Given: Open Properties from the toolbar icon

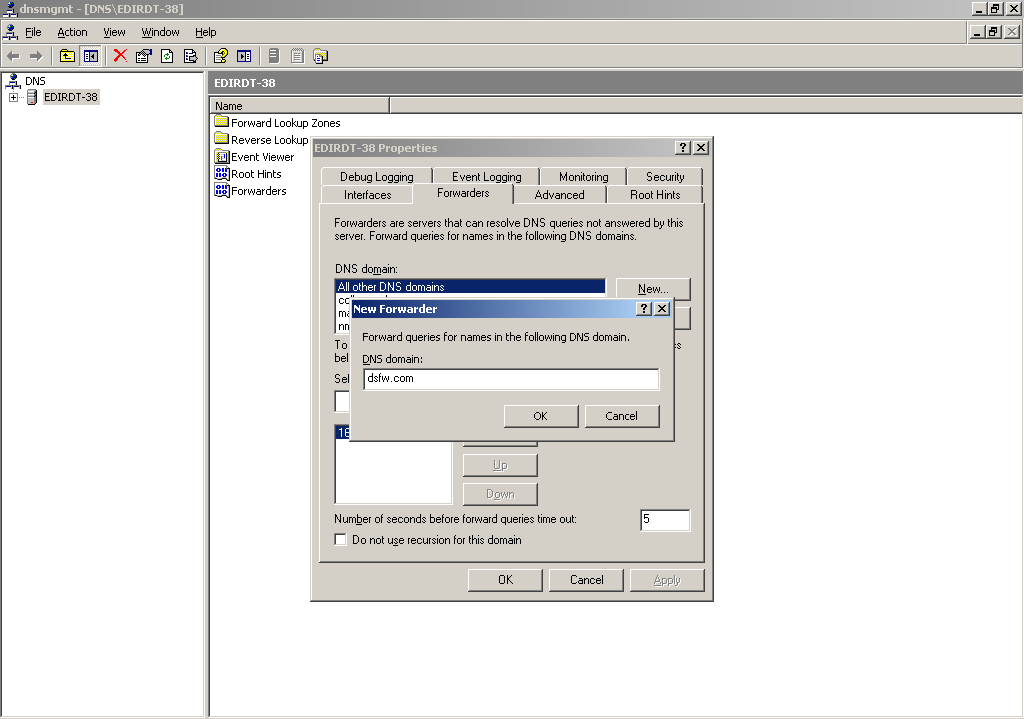Looking at the screenshot, I should pyautogui.click(x=143, y=56).
